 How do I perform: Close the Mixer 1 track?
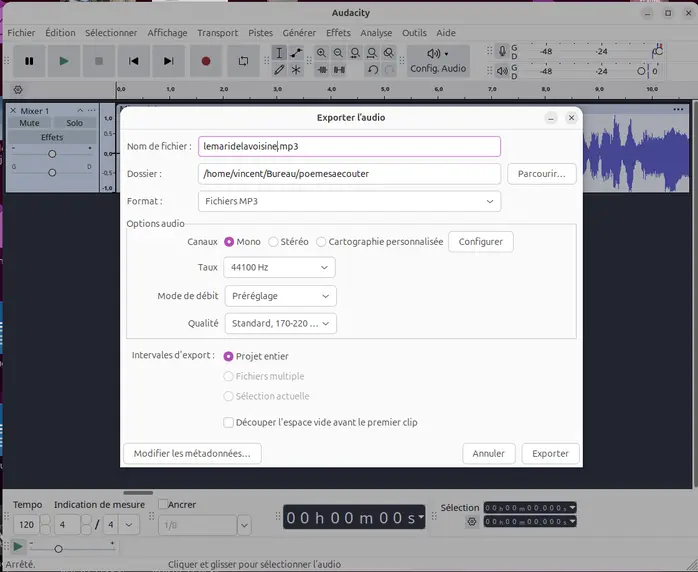pyautogui.click(x=13, y=110)
